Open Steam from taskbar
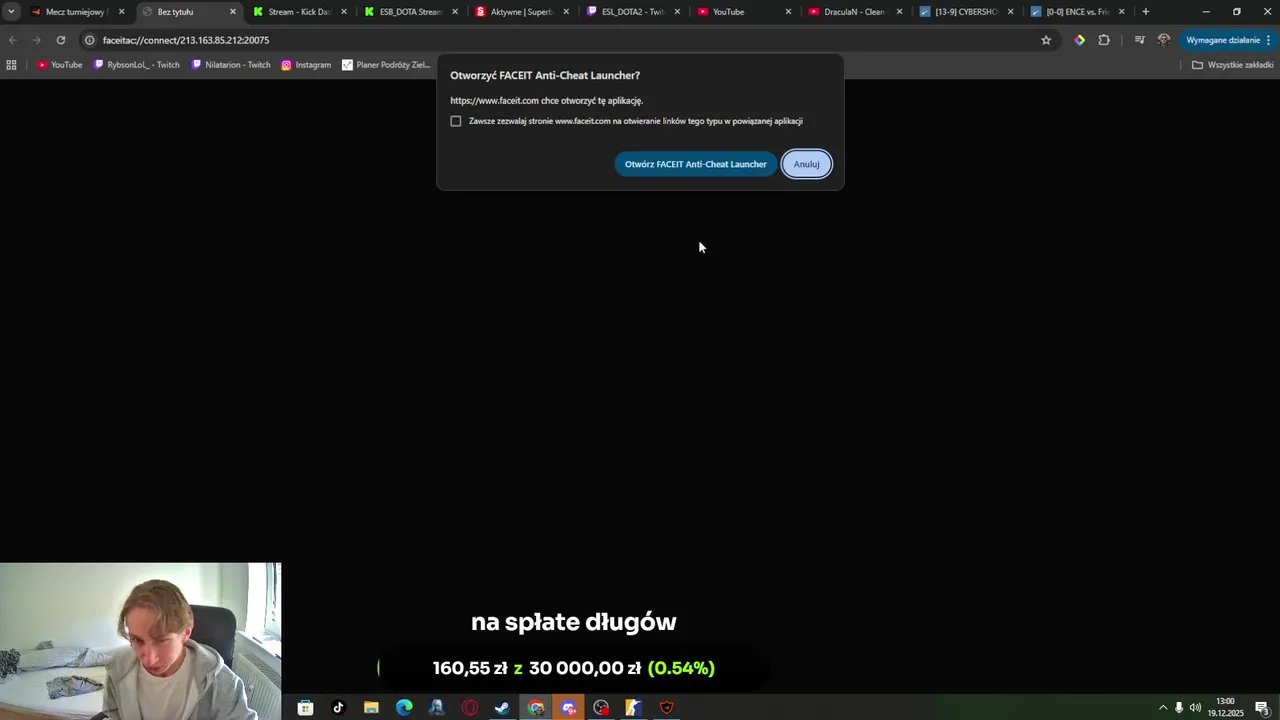The image size is (1280, 720). pos(503,708)
